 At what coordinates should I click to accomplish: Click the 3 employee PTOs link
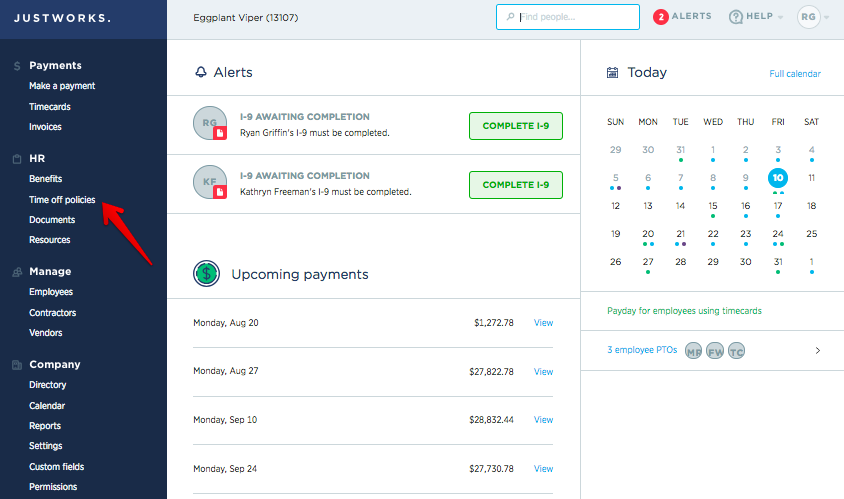click(x=642, y=350)
